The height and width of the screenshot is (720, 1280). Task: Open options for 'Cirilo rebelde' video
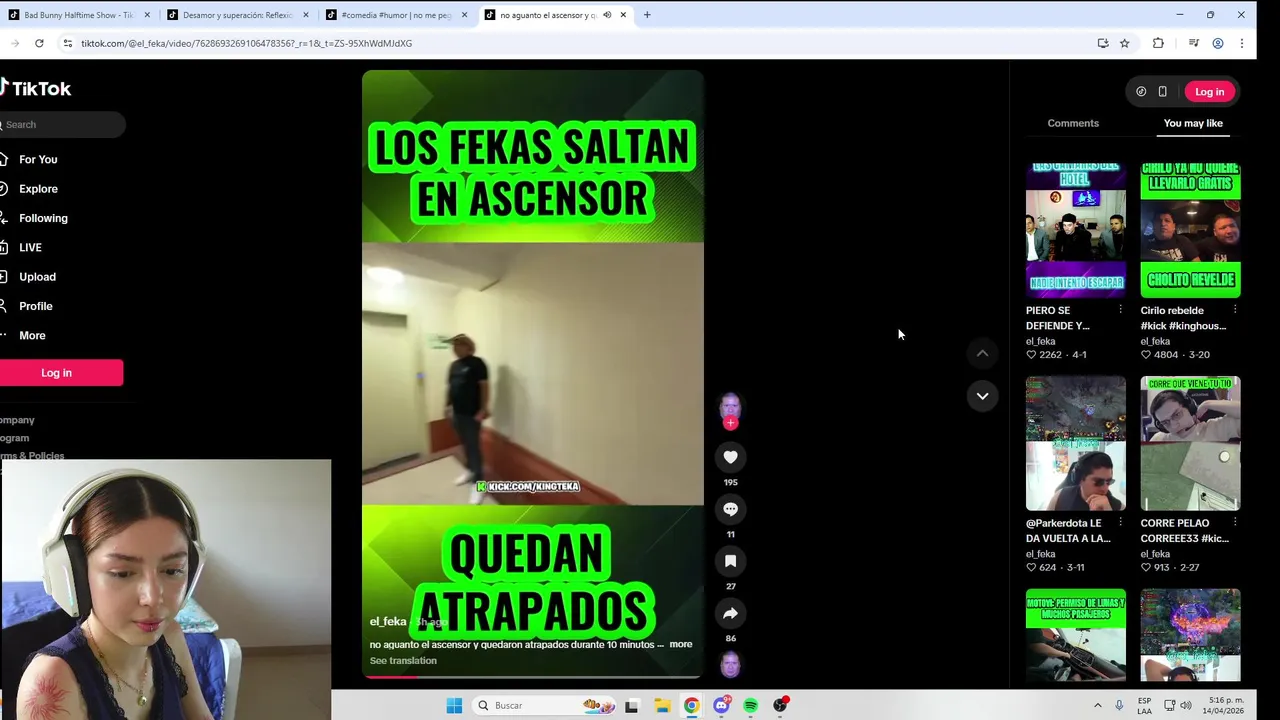[1235, 310]
